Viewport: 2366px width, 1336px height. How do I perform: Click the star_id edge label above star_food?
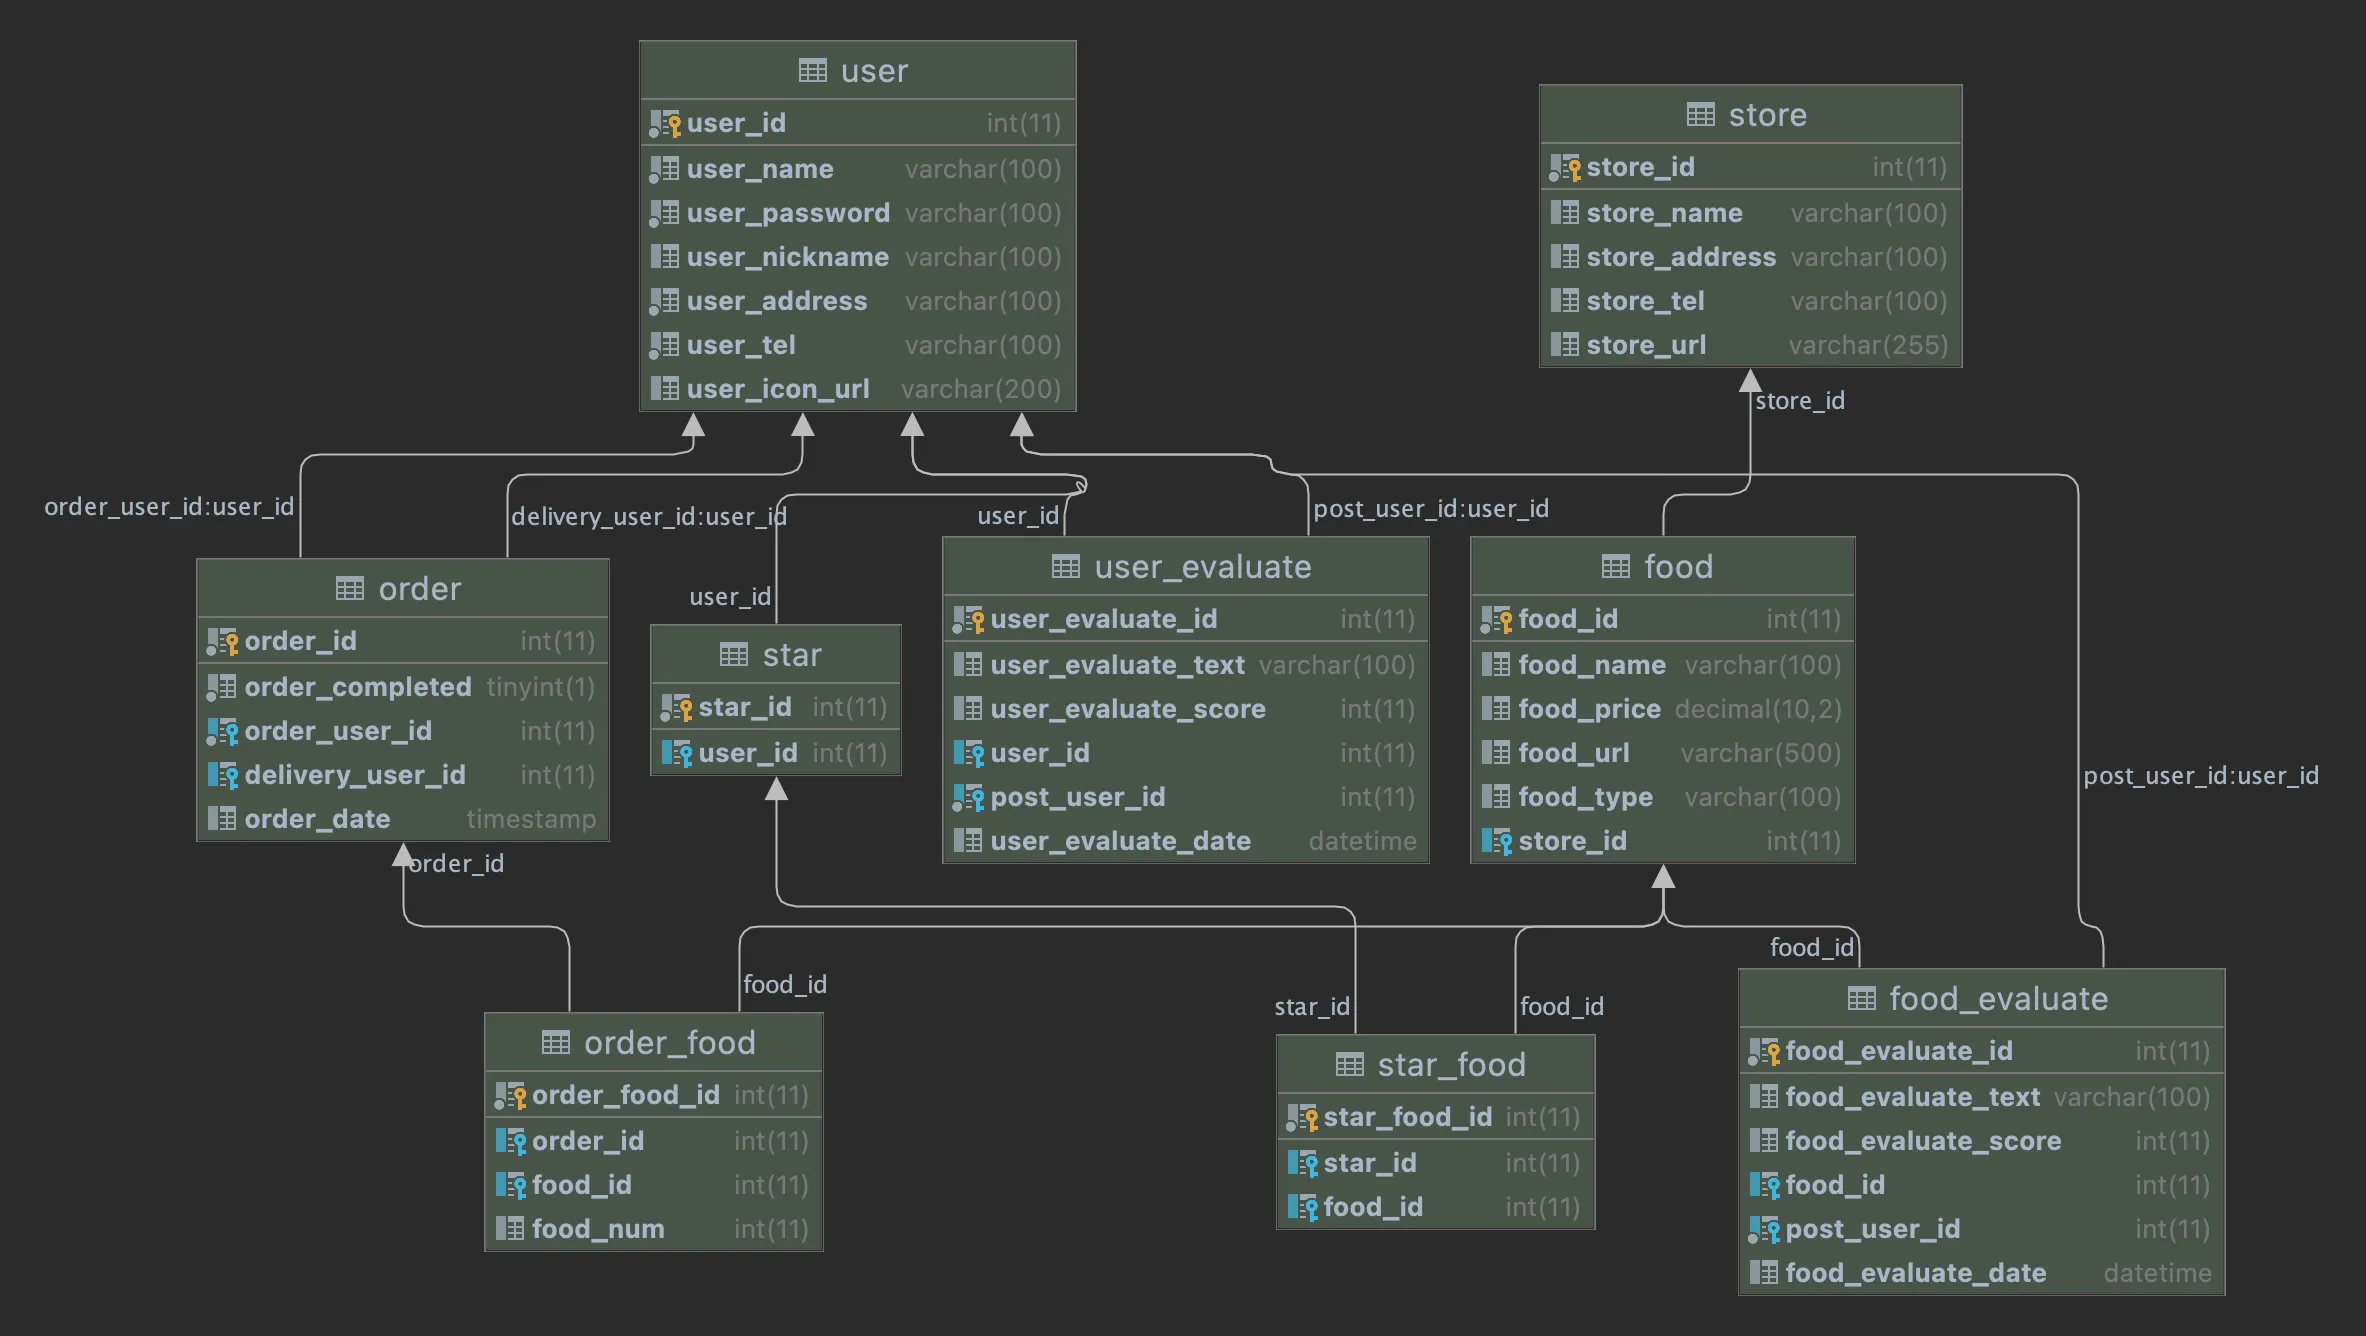[x=1312, y=1007]
